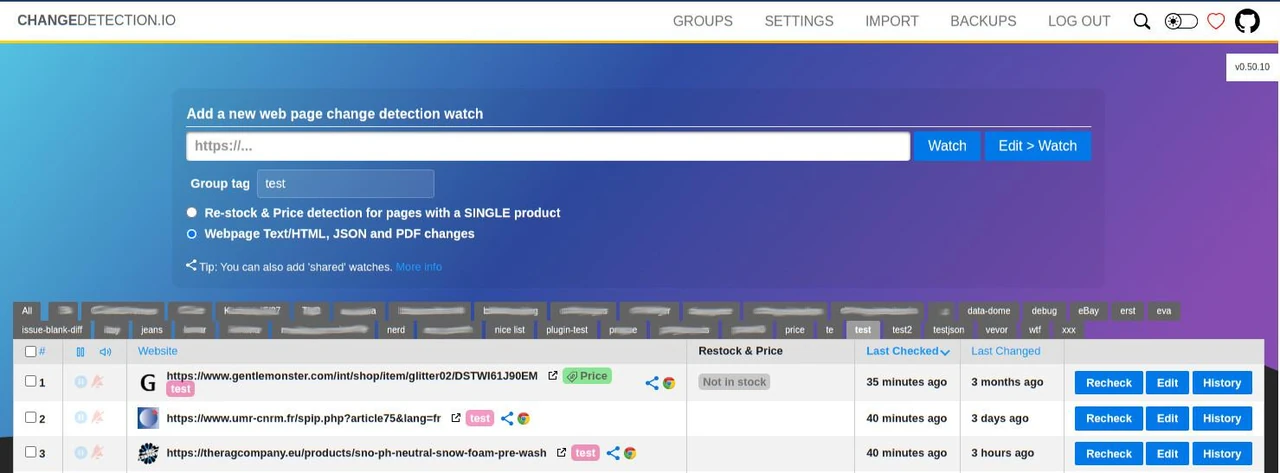The image size is (1280, 473).
Task: Filter by the vevor tag
Action: point(997,330)
